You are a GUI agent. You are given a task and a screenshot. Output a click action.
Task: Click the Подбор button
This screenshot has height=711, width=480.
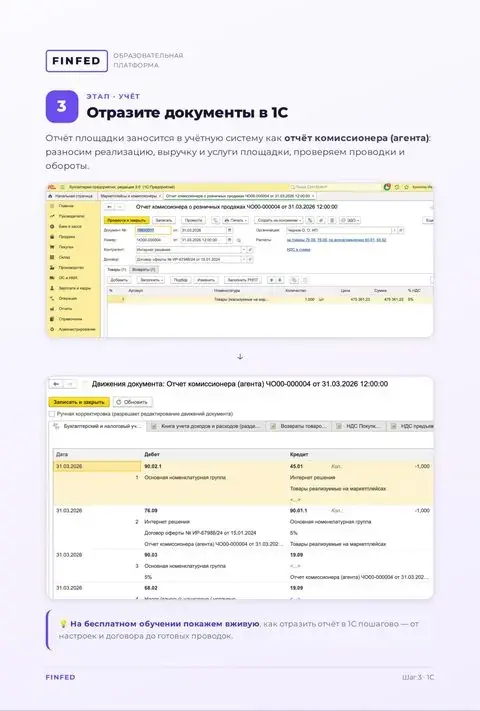pos(180,280)
